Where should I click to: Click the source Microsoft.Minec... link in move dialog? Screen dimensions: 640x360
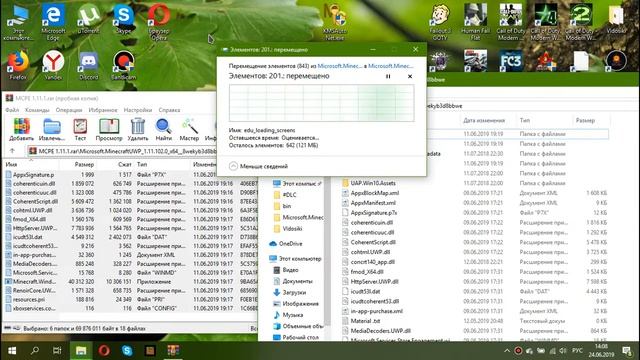pyautogui.click(x=340, y=66)
